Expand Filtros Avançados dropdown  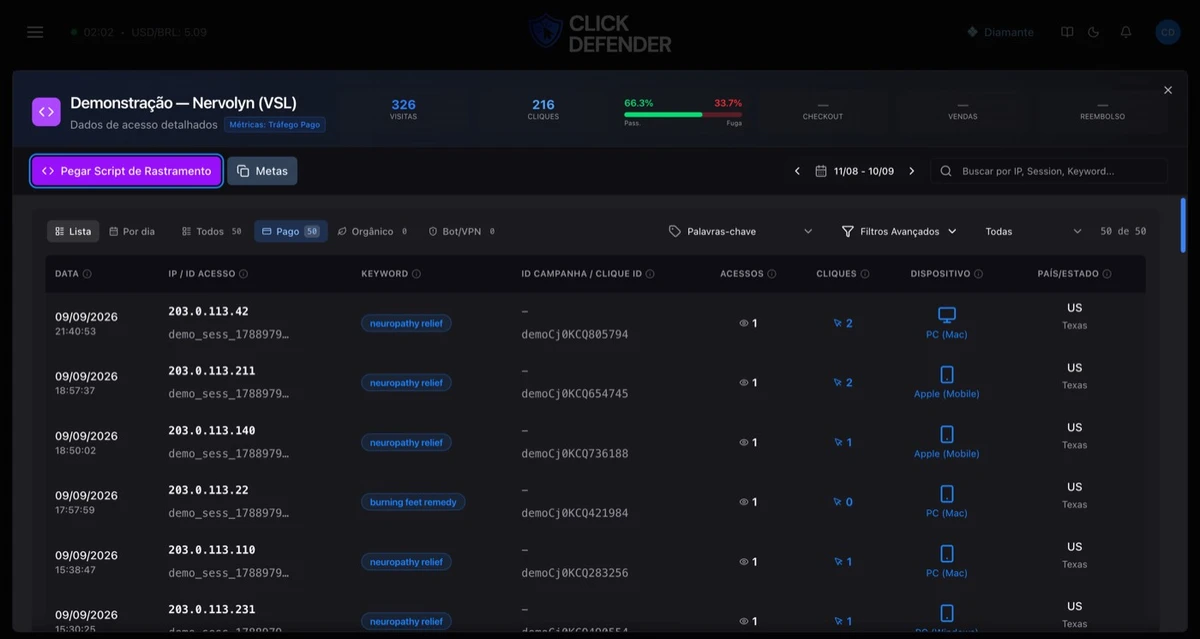point(899,231)
